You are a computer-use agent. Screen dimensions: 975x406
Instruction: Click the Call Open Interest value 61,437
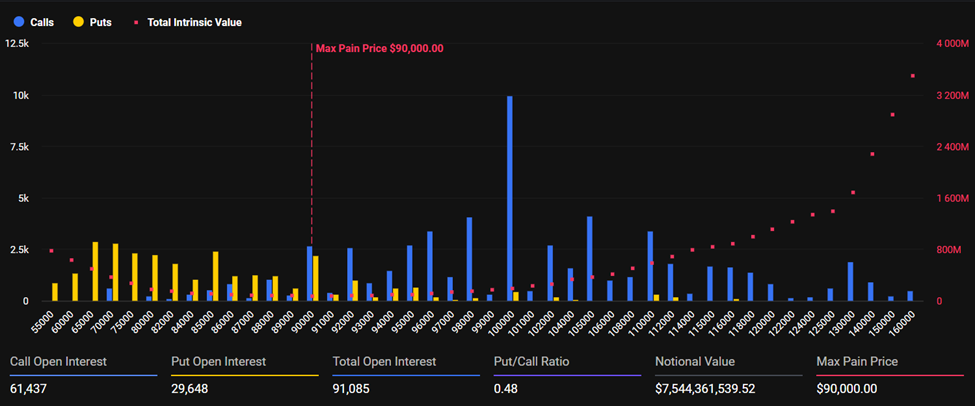pos(30,388)
